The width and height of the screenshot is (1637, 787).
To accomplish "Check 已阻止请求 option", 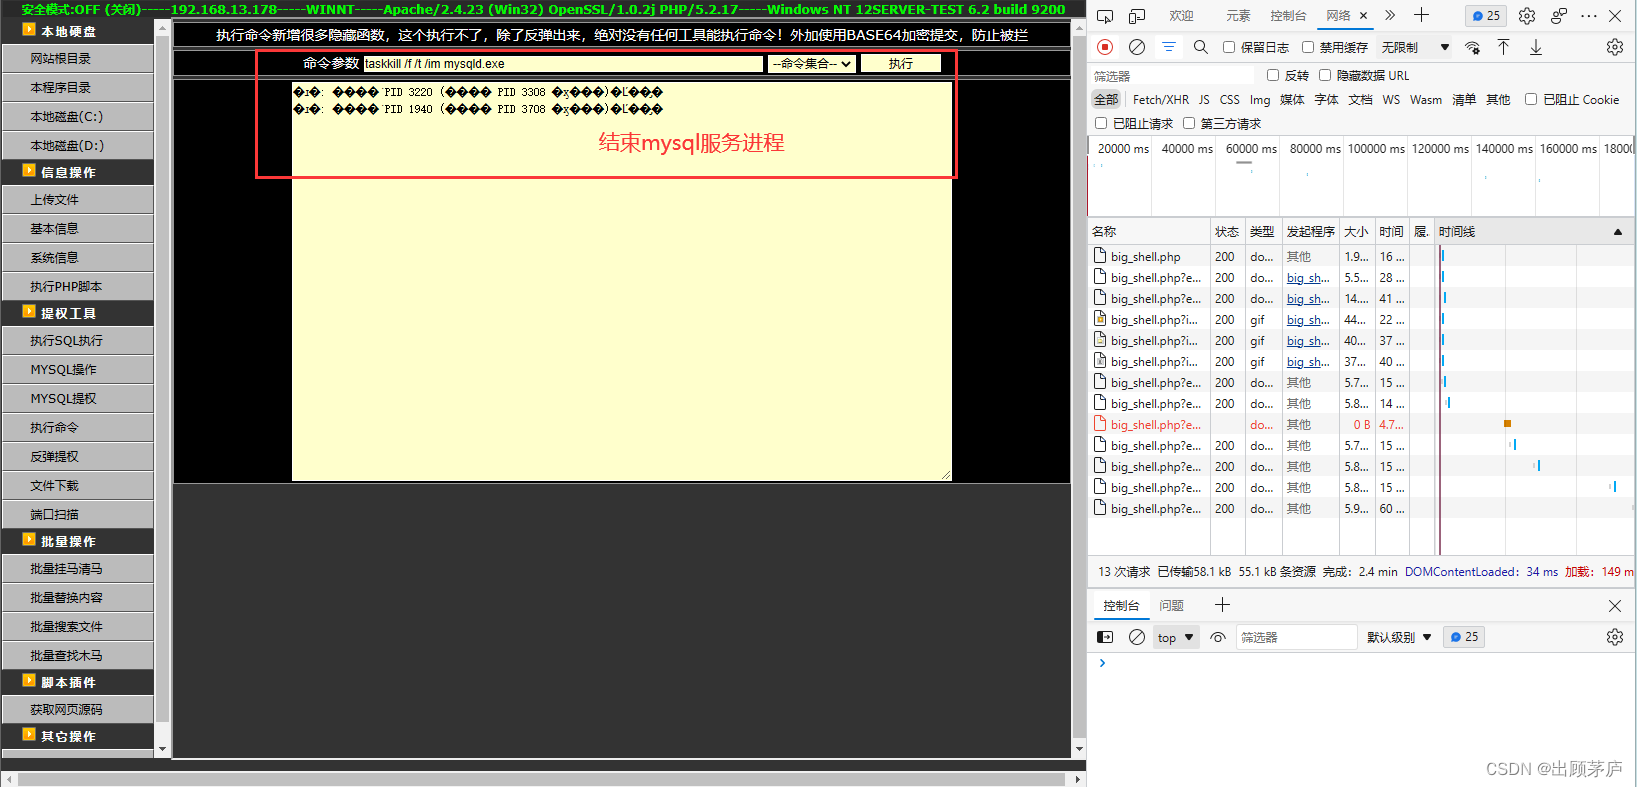I will (x=1101, y=123).
